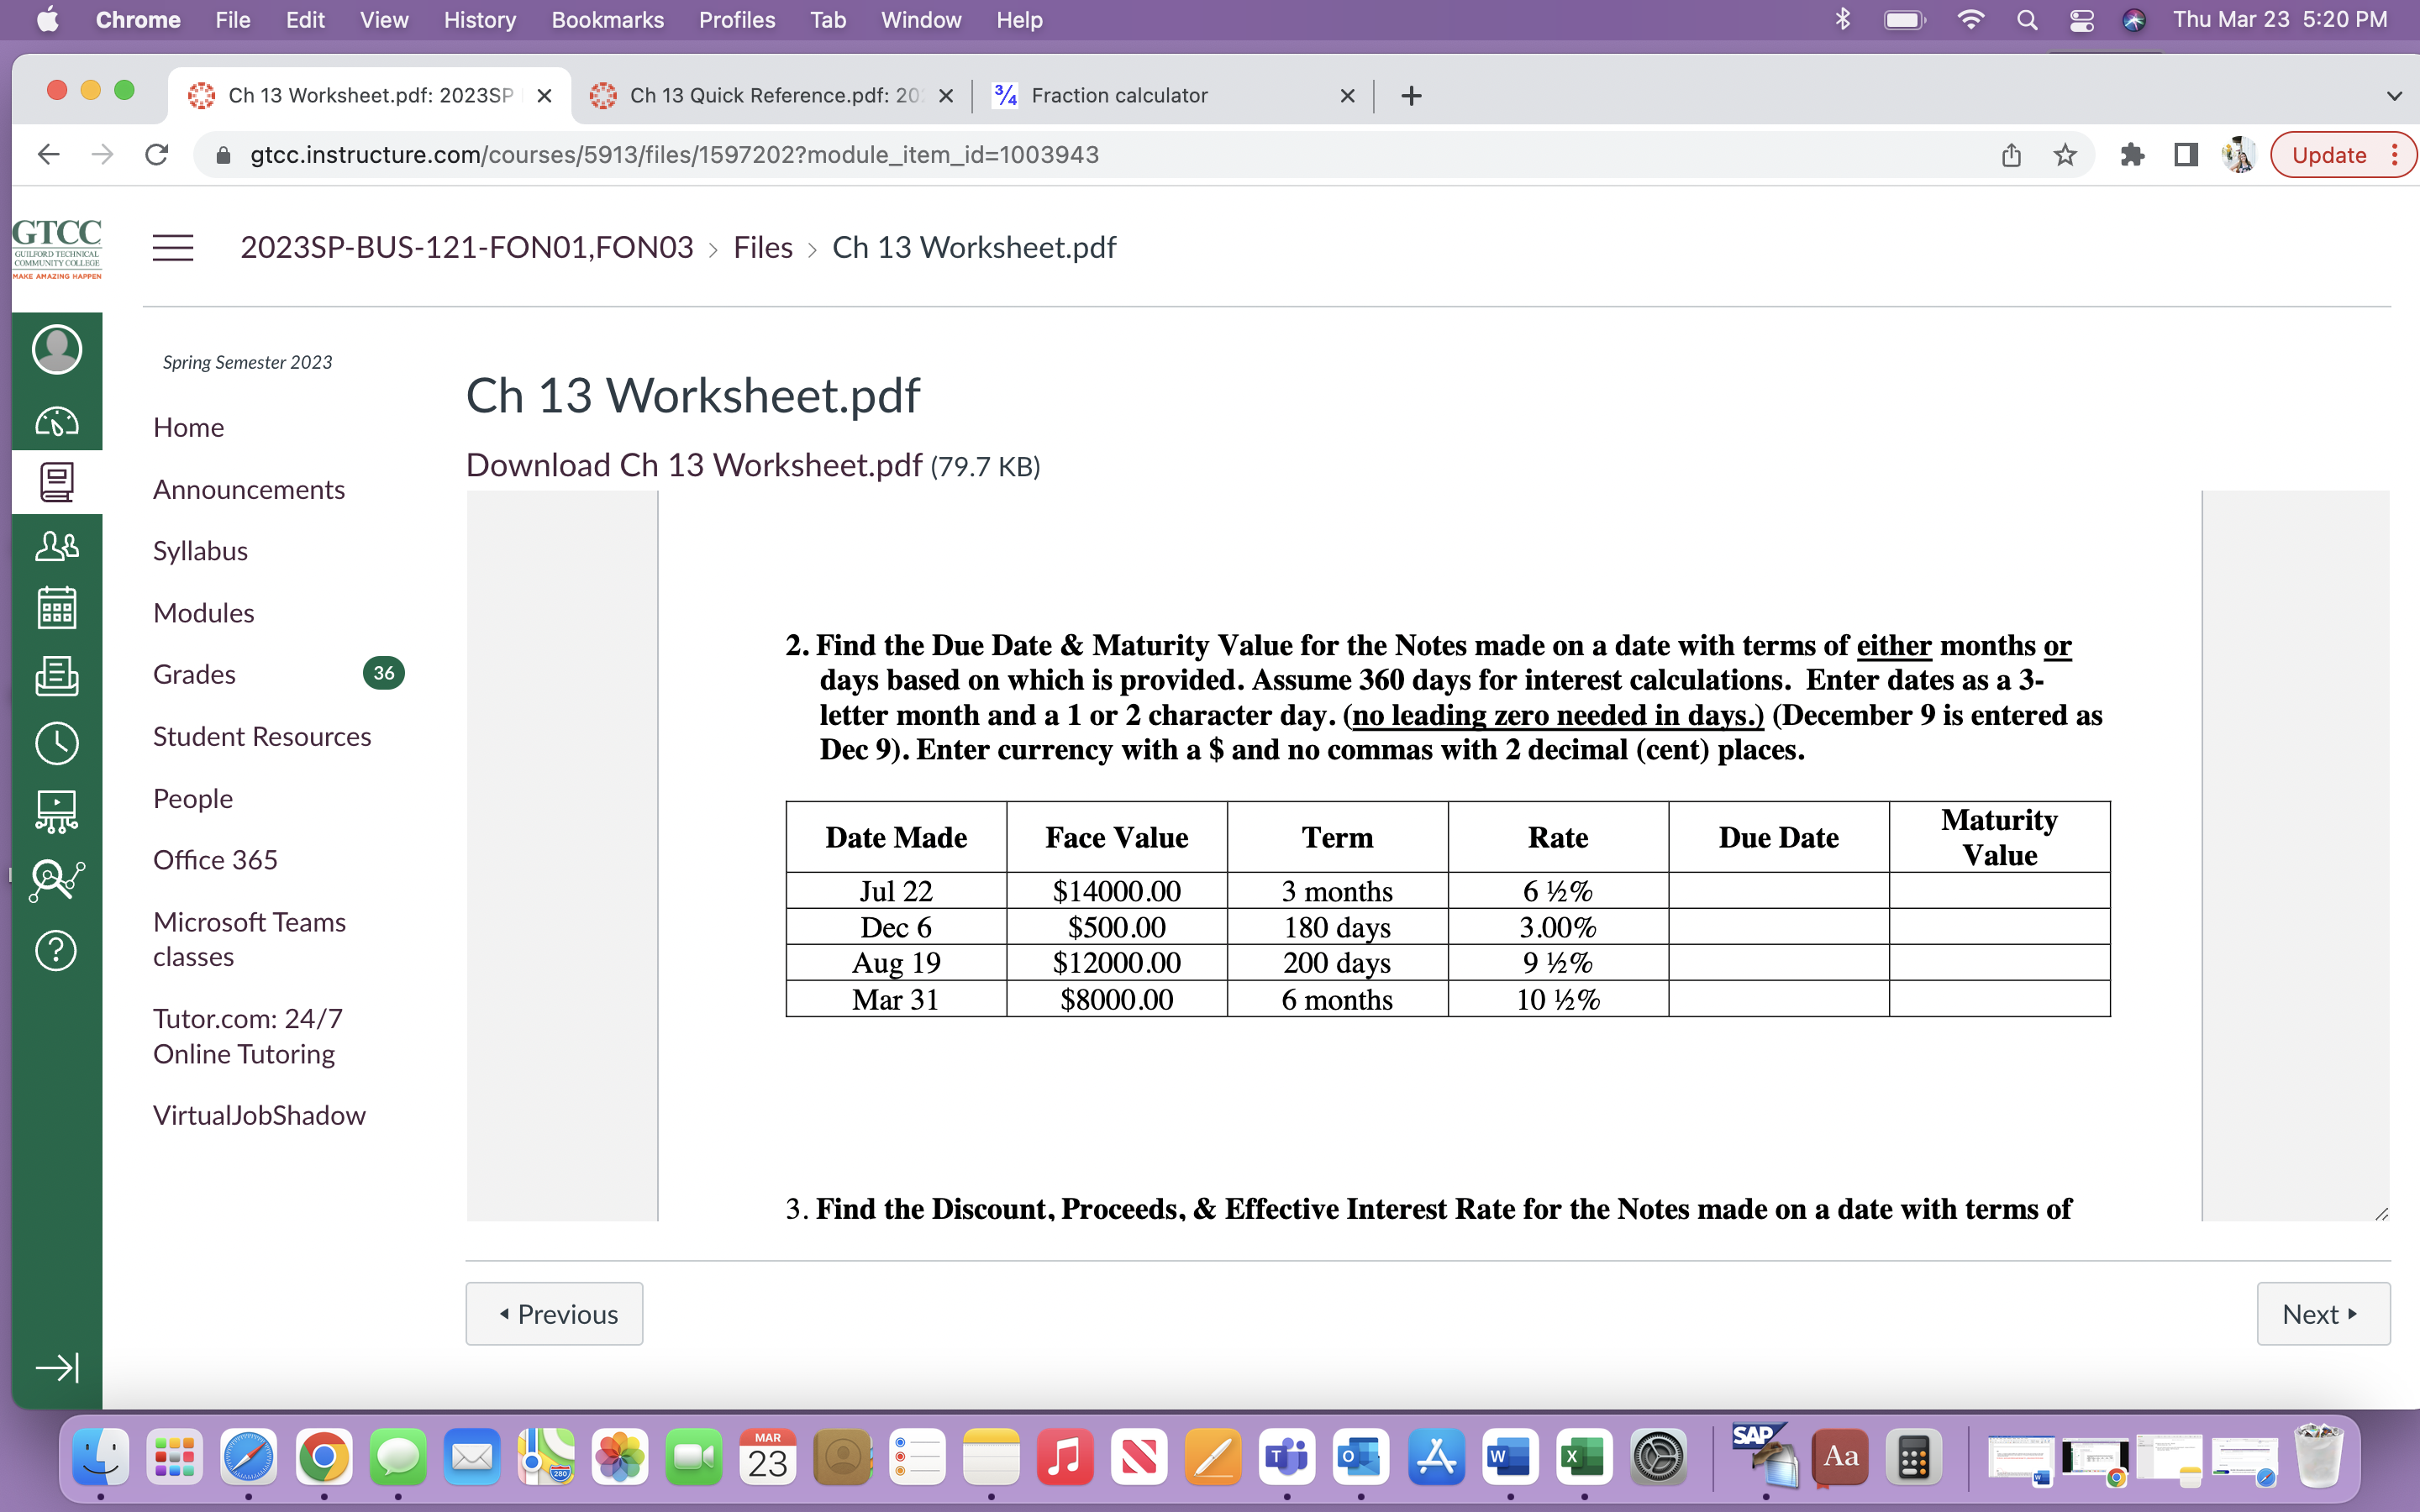2420x1512 pixels.
Task: Collapse the Canvas sidebar with the arrow
Action: coord(57,1368)
